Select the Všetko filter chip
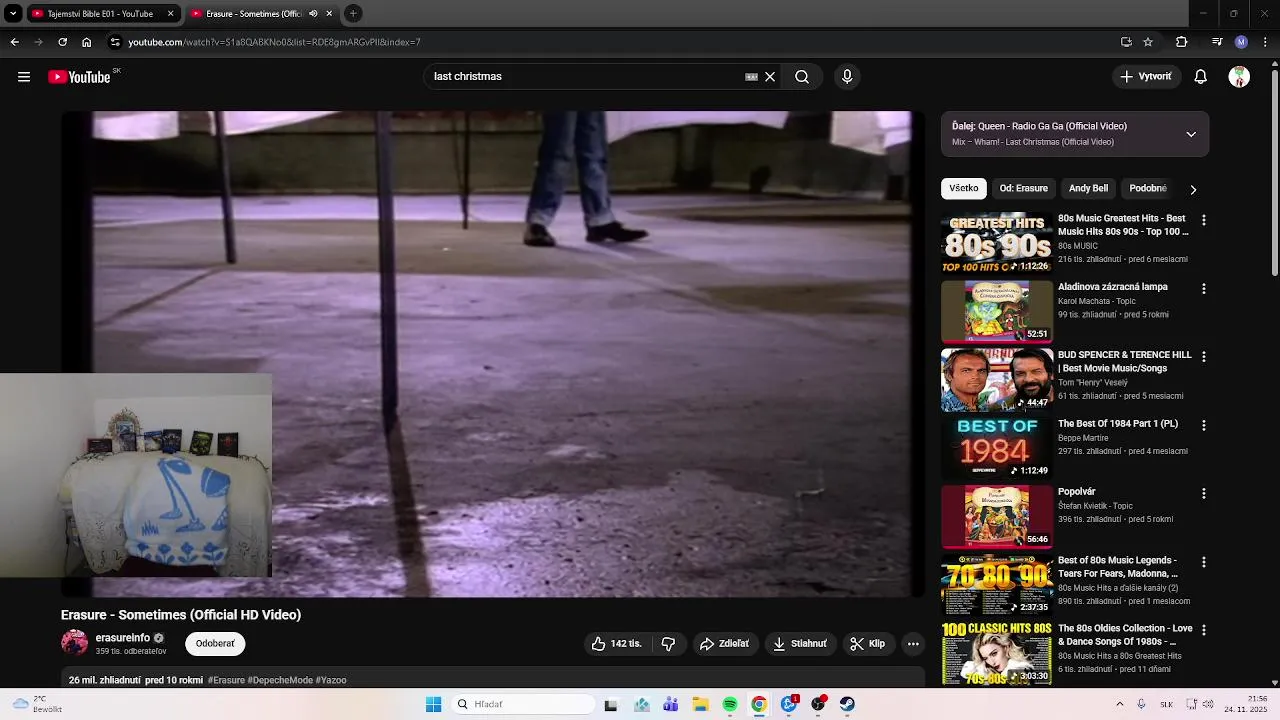This screenshot has width=1280, height=720. 964,188
